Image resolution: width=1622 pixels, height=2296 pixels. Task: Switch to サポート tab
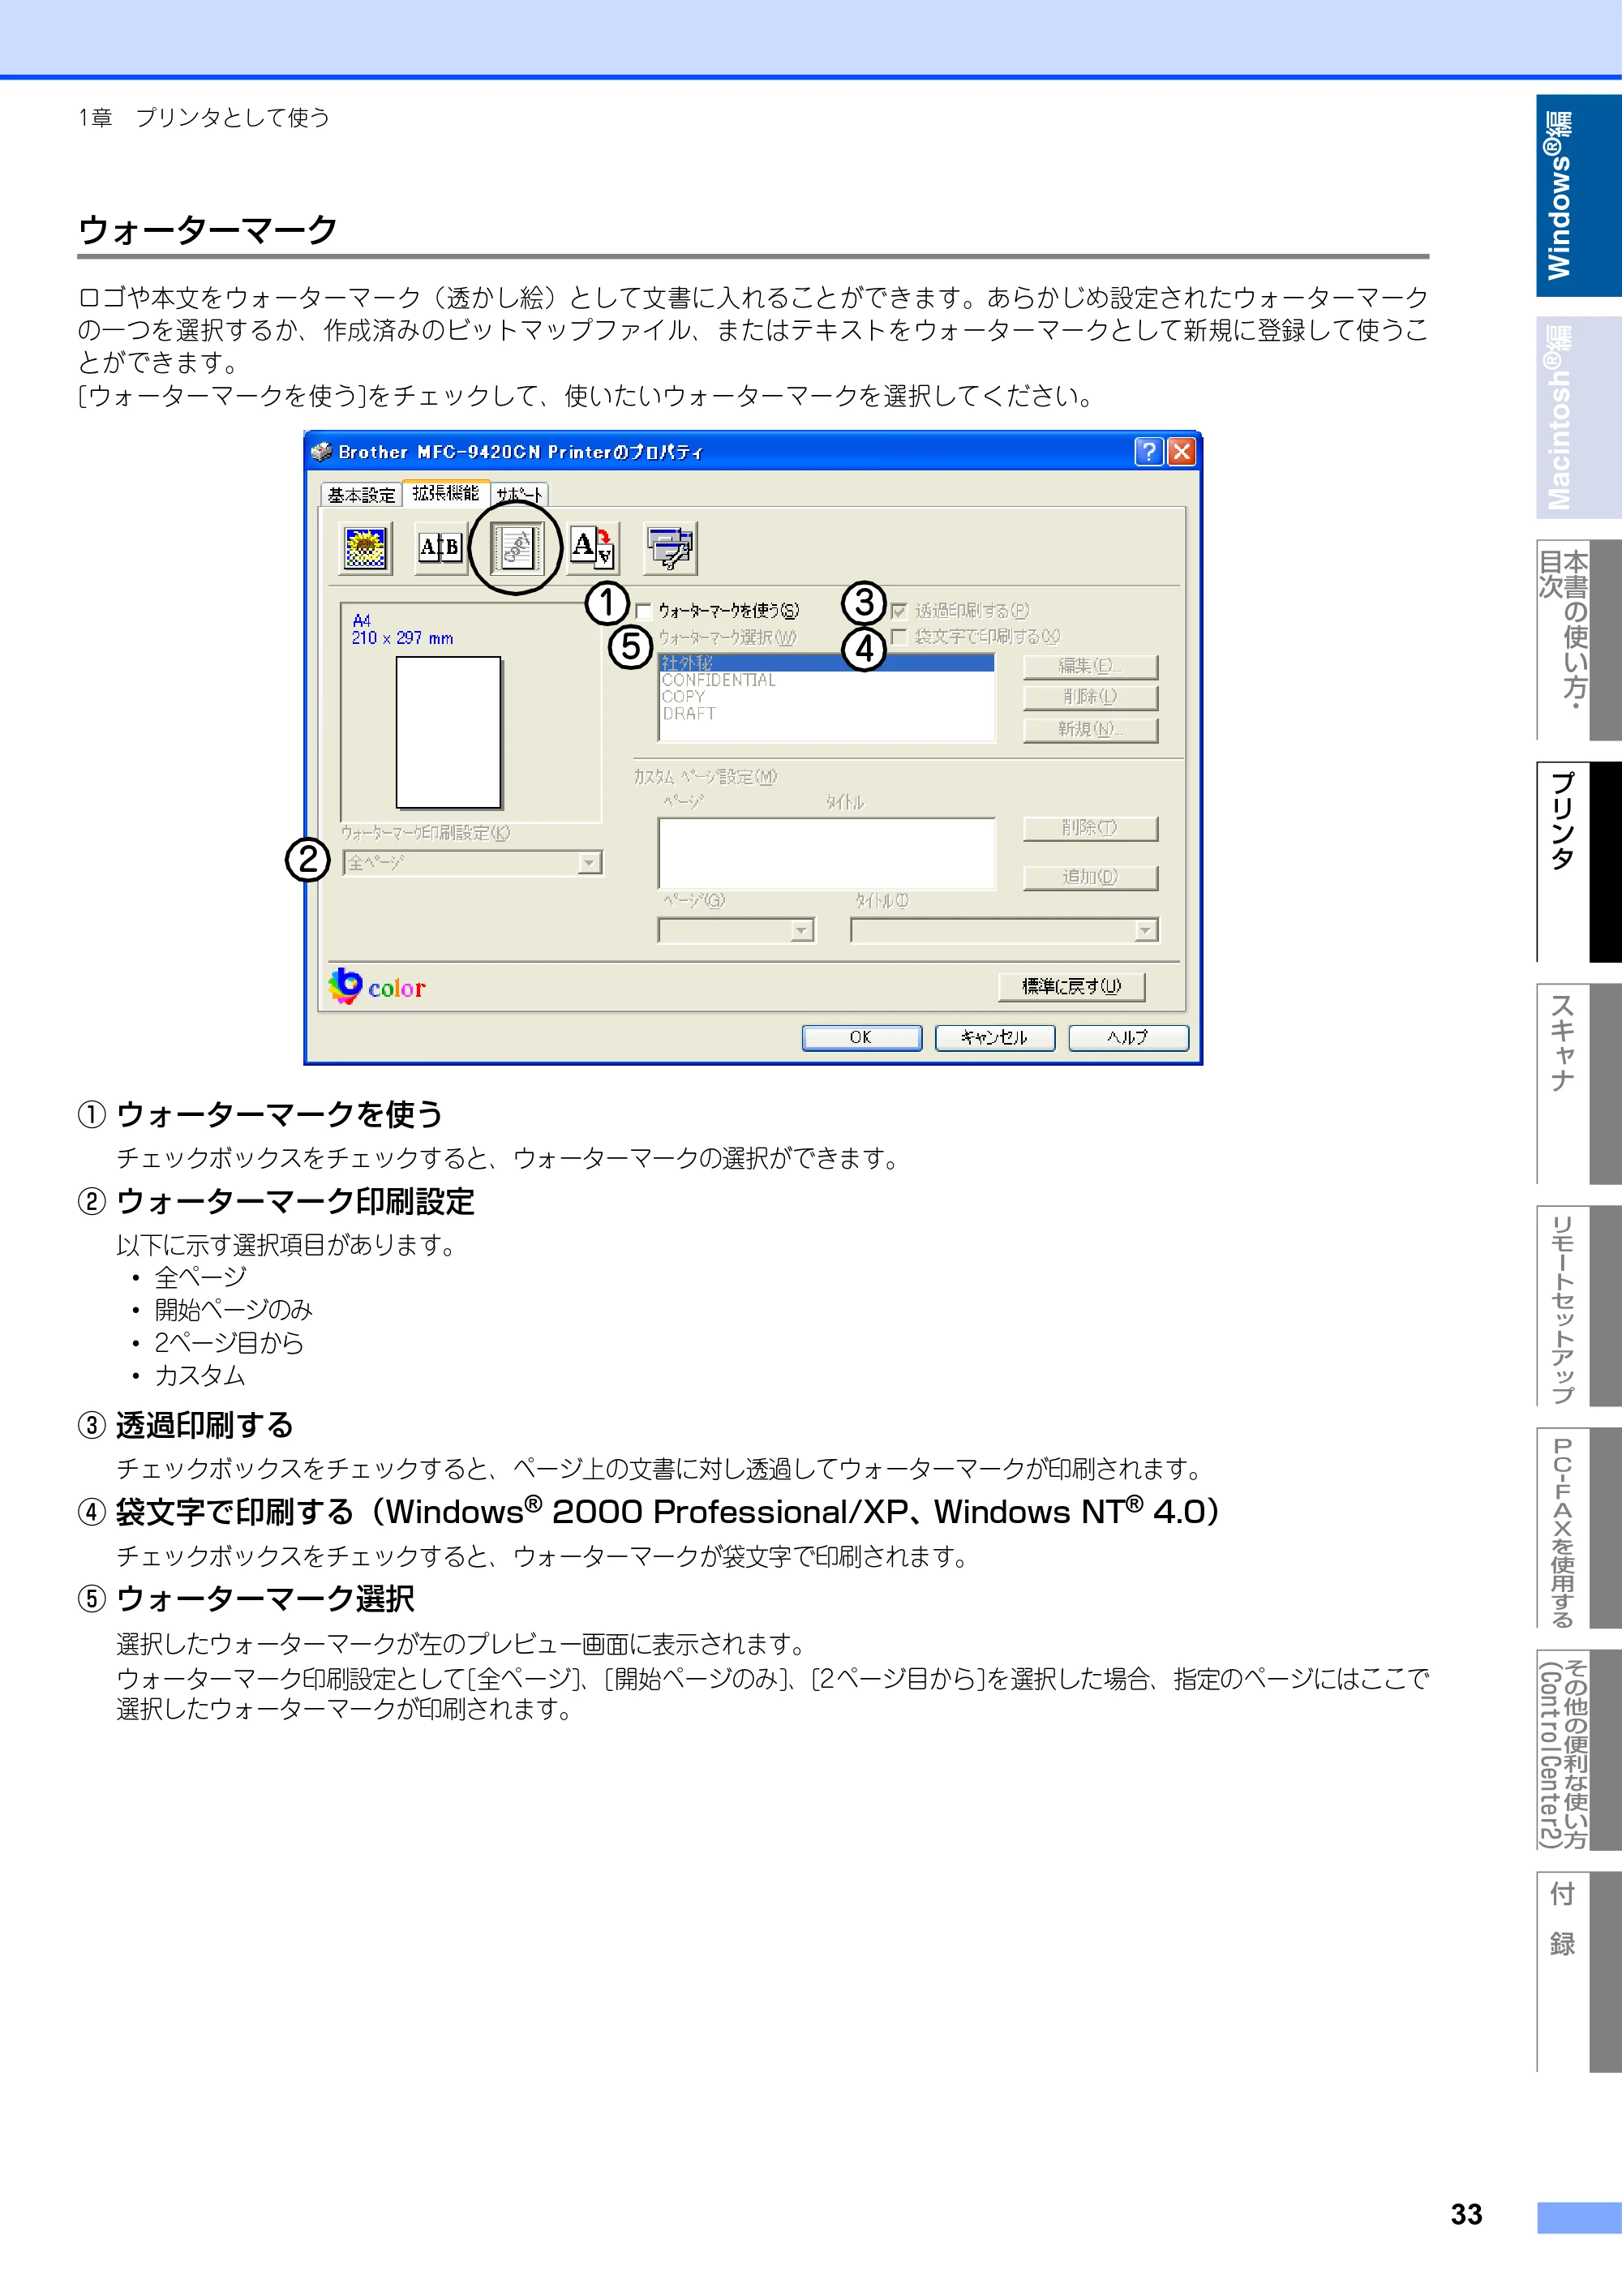pos(519,495)
